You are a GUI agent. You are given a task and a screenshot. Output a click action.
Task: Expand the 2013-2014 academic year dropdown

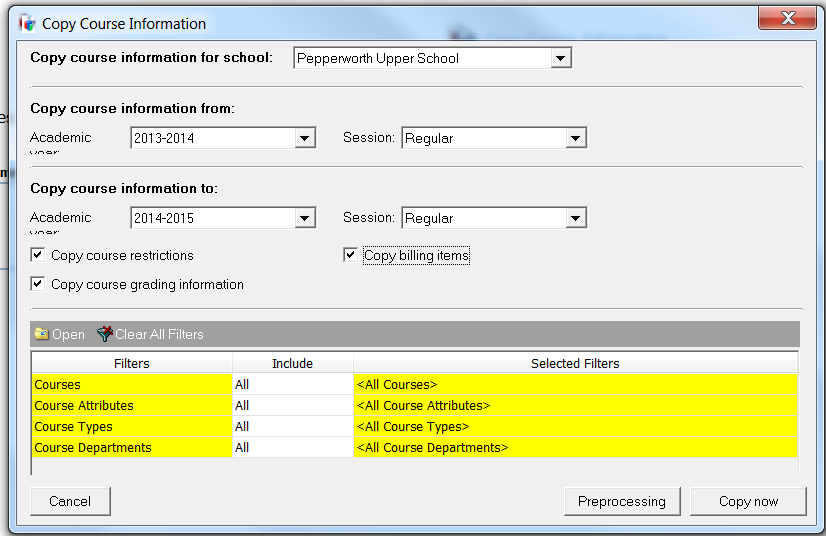click(304, 138)
